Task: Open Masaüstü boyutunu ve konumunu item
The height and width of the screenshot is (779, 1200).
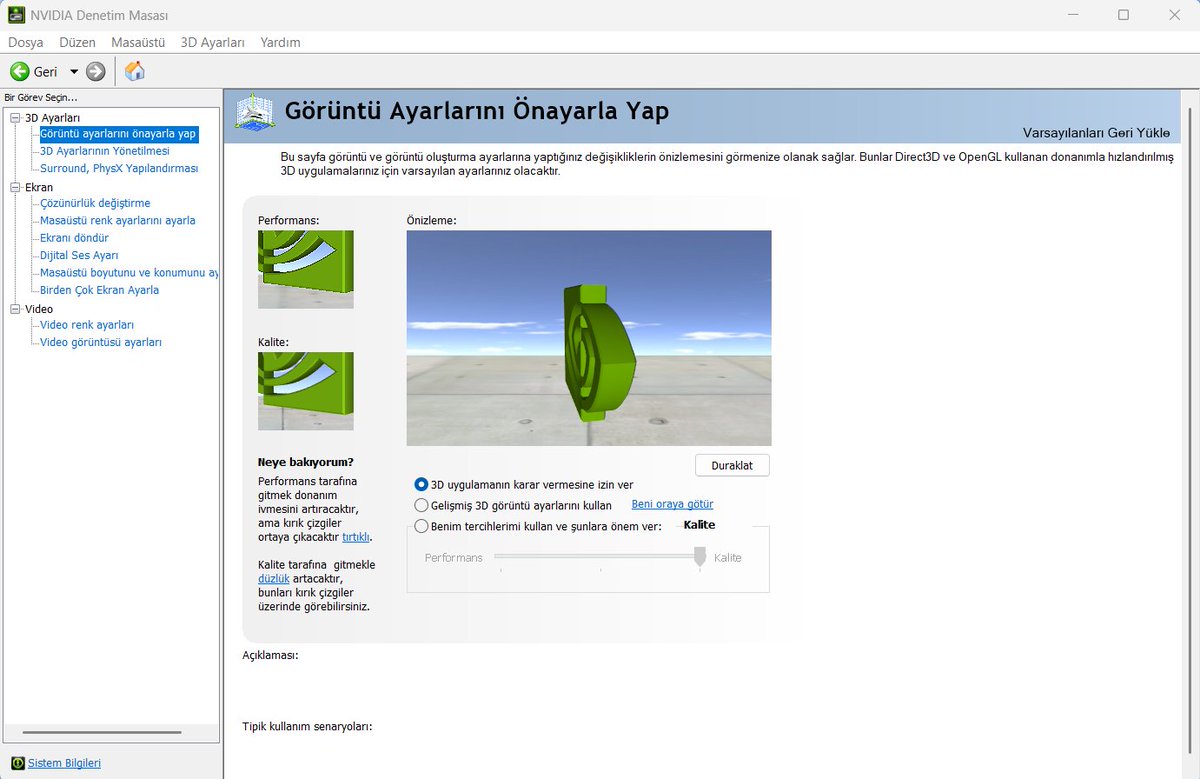Action: click(128, 272)
